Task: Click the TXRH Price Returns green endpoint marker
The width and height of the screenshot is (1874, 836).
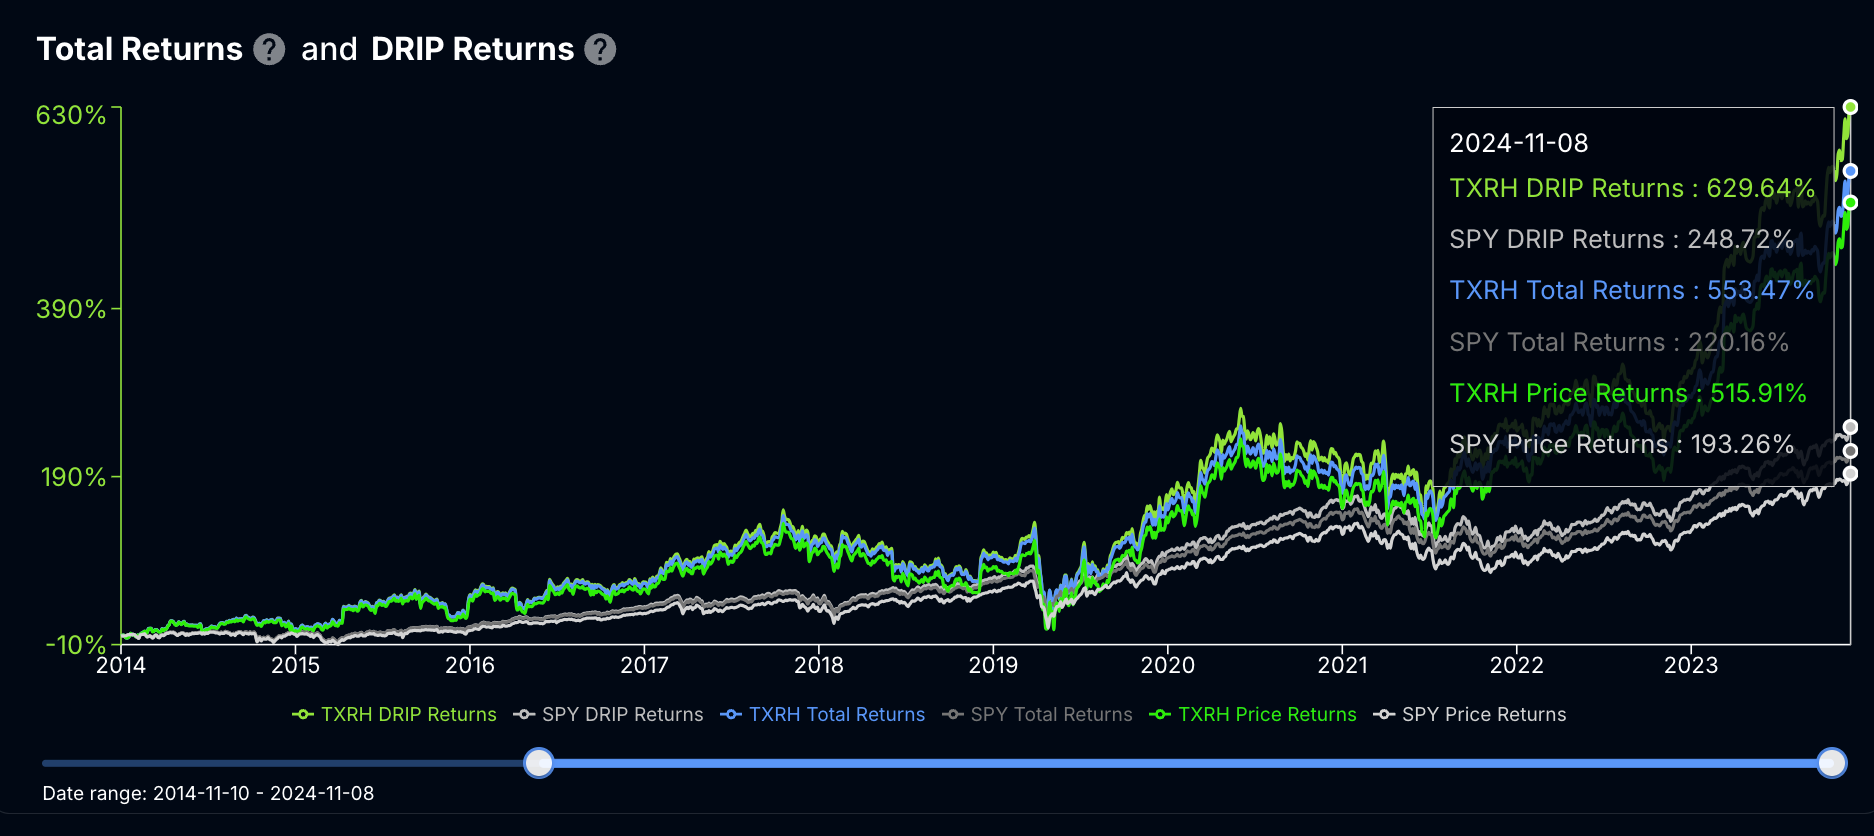Action: tap(1850, 203)
